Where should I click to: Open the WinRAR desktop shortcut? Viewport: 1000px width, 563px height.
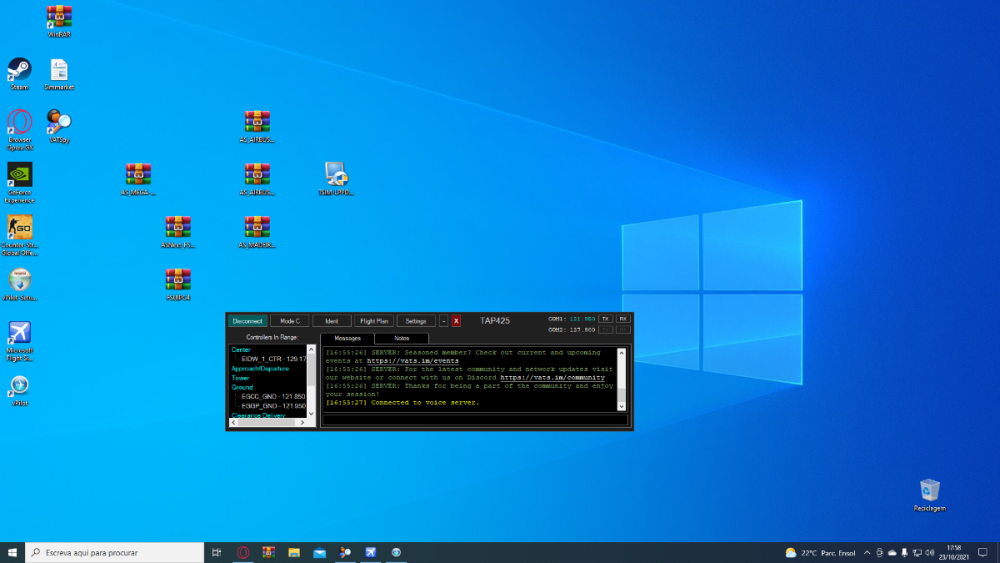click(59, 17)
